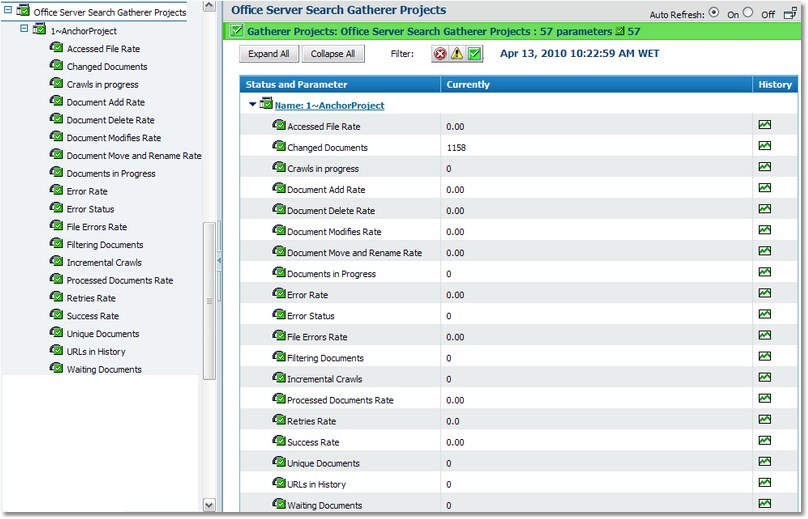Select Filtering Documents in left tree
Viewport: 808px width, 519px height.
point(105,245)
